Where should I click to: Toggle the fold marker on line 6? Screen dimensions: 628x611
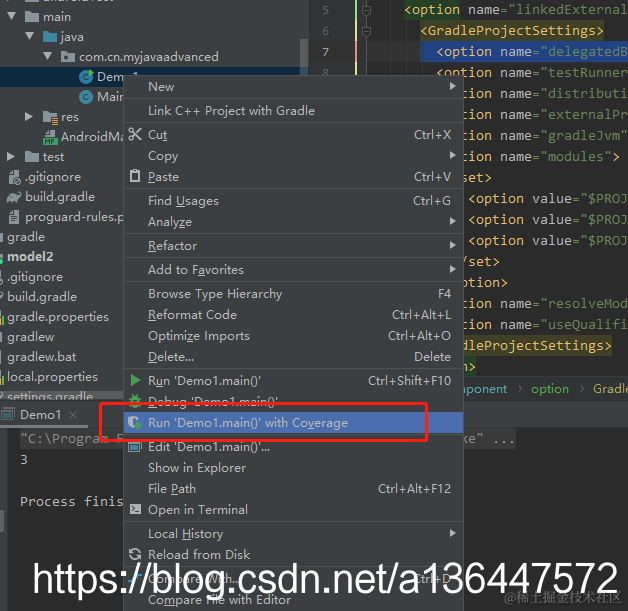pyautogui.click(x=366, y=31)
